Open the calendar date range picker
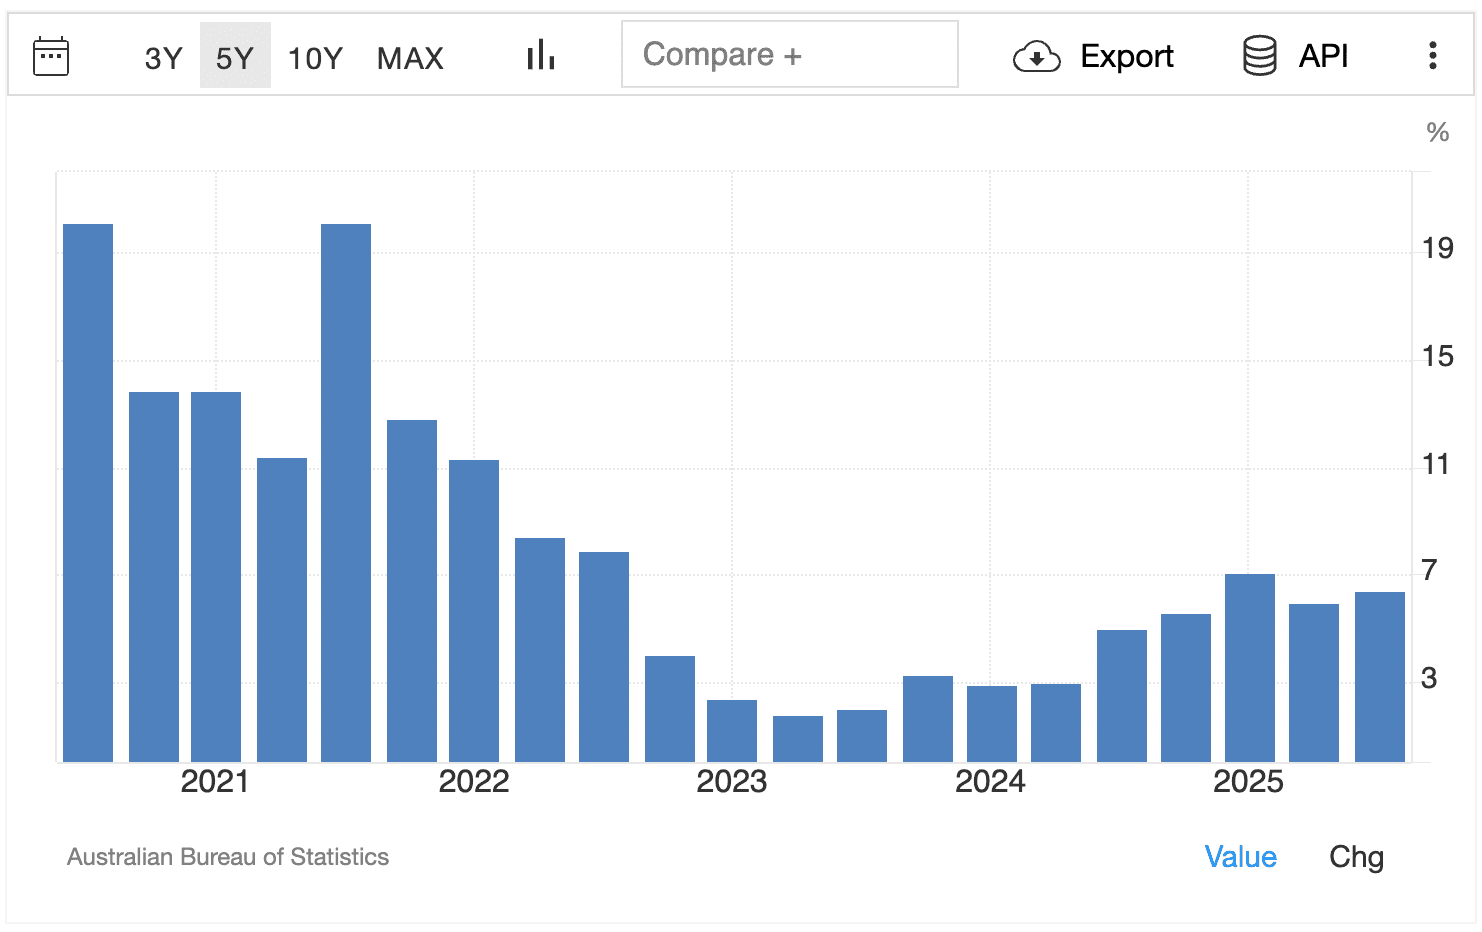 coord(51,56)
